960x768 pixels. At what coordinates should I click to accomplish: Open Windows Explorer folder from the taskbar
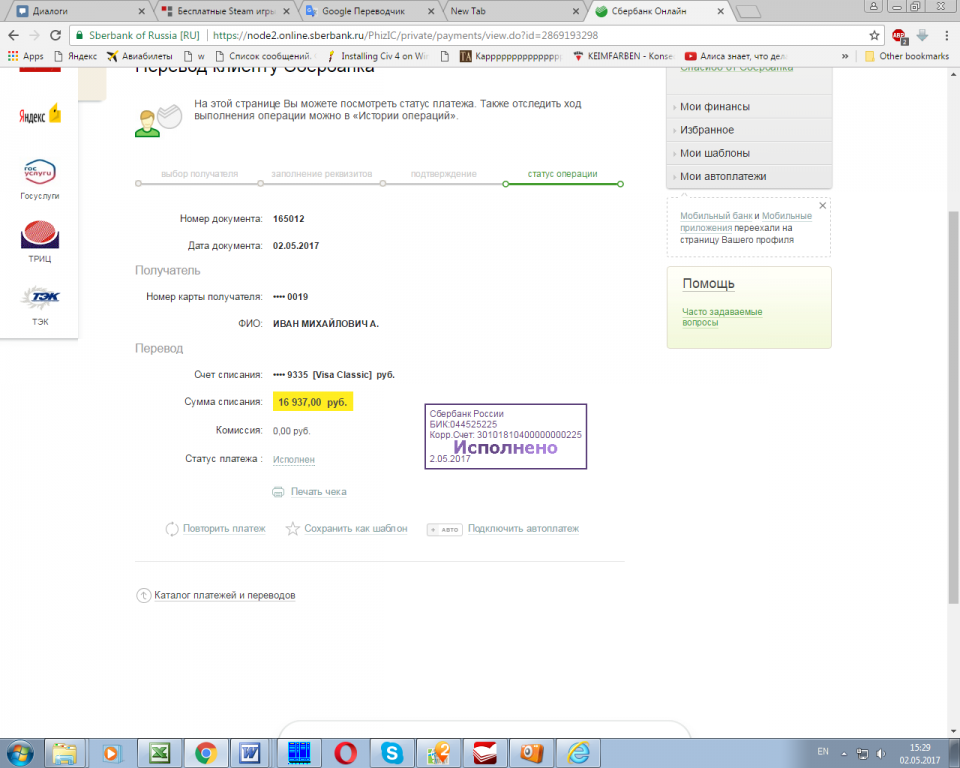[64, 753]
